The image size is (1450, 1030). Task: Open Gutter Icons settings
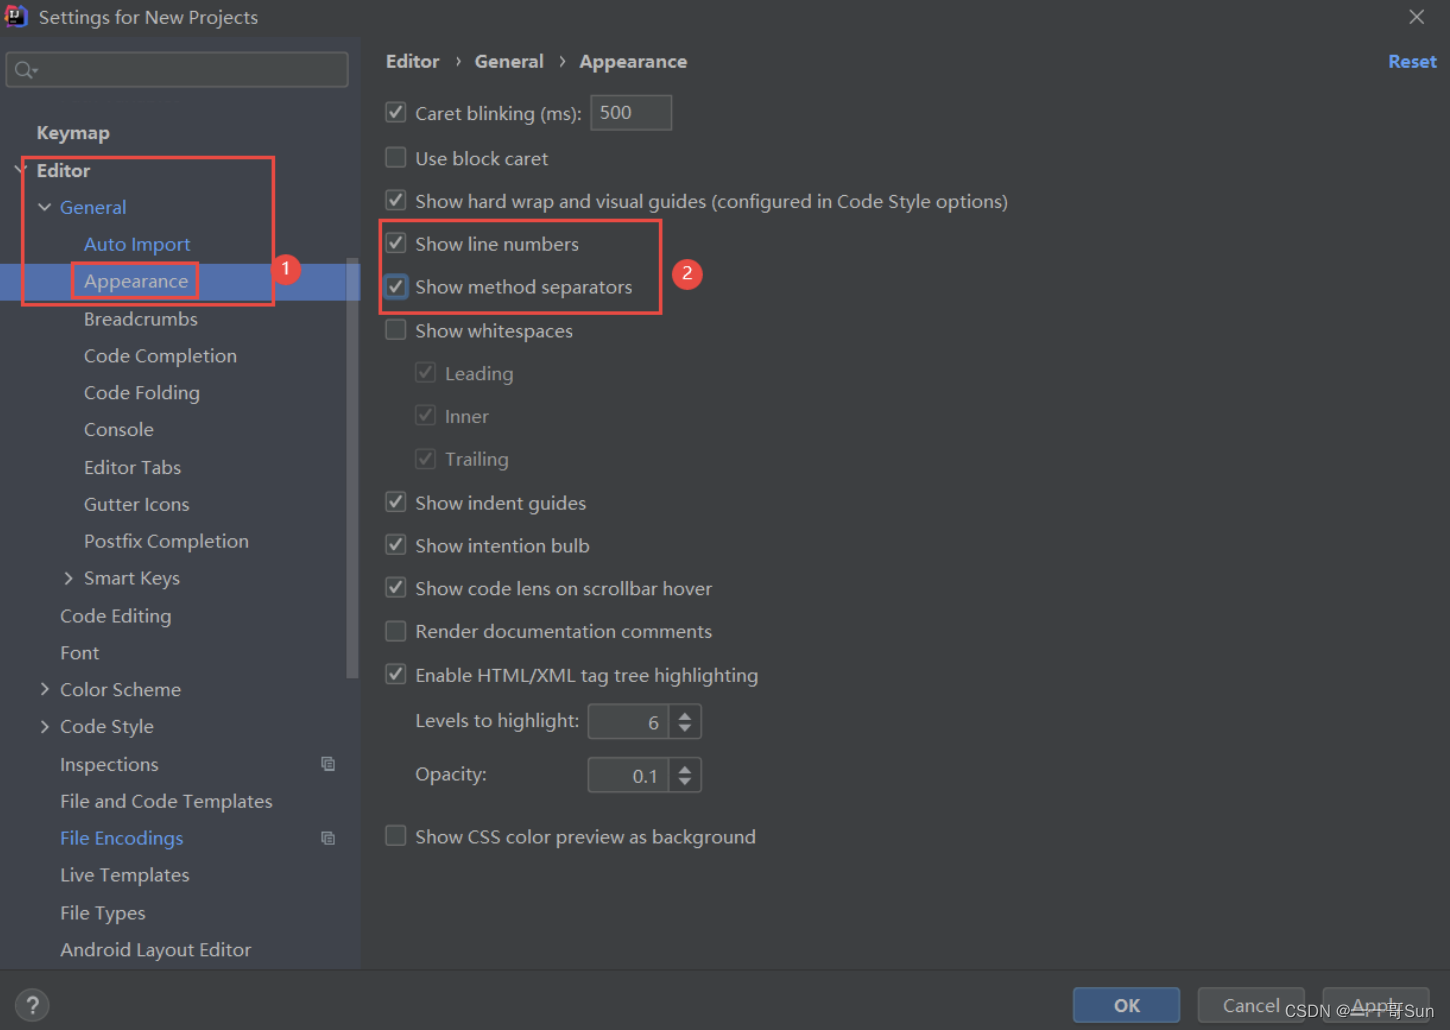137,504
